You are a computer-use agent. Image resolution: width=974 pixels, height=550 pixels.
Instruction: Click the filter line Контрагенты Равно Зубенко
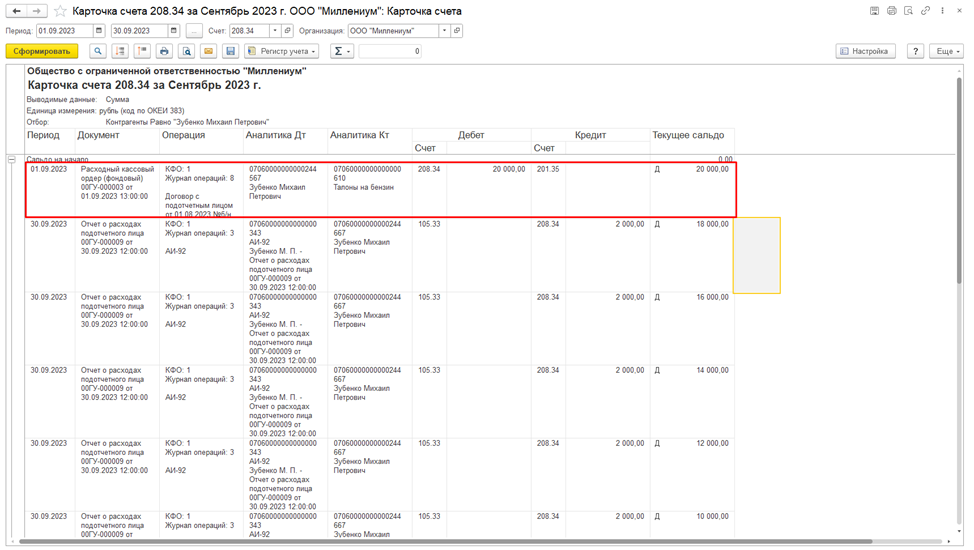click(187, 122)
